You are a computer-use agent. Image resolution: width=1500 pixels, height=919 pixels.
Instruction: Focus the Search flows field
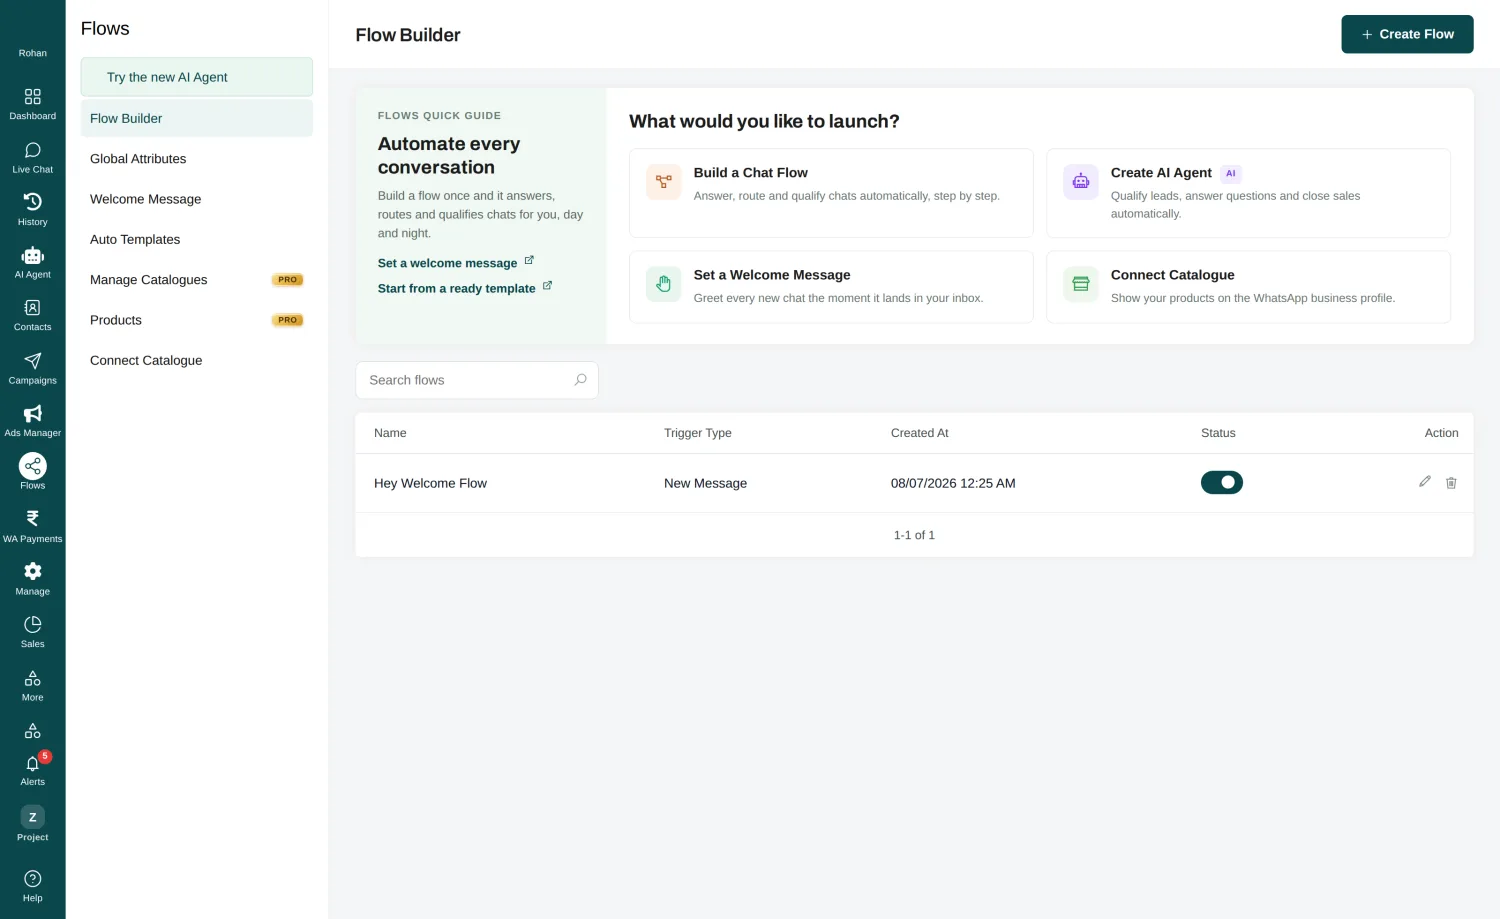(x=476, y=380)
